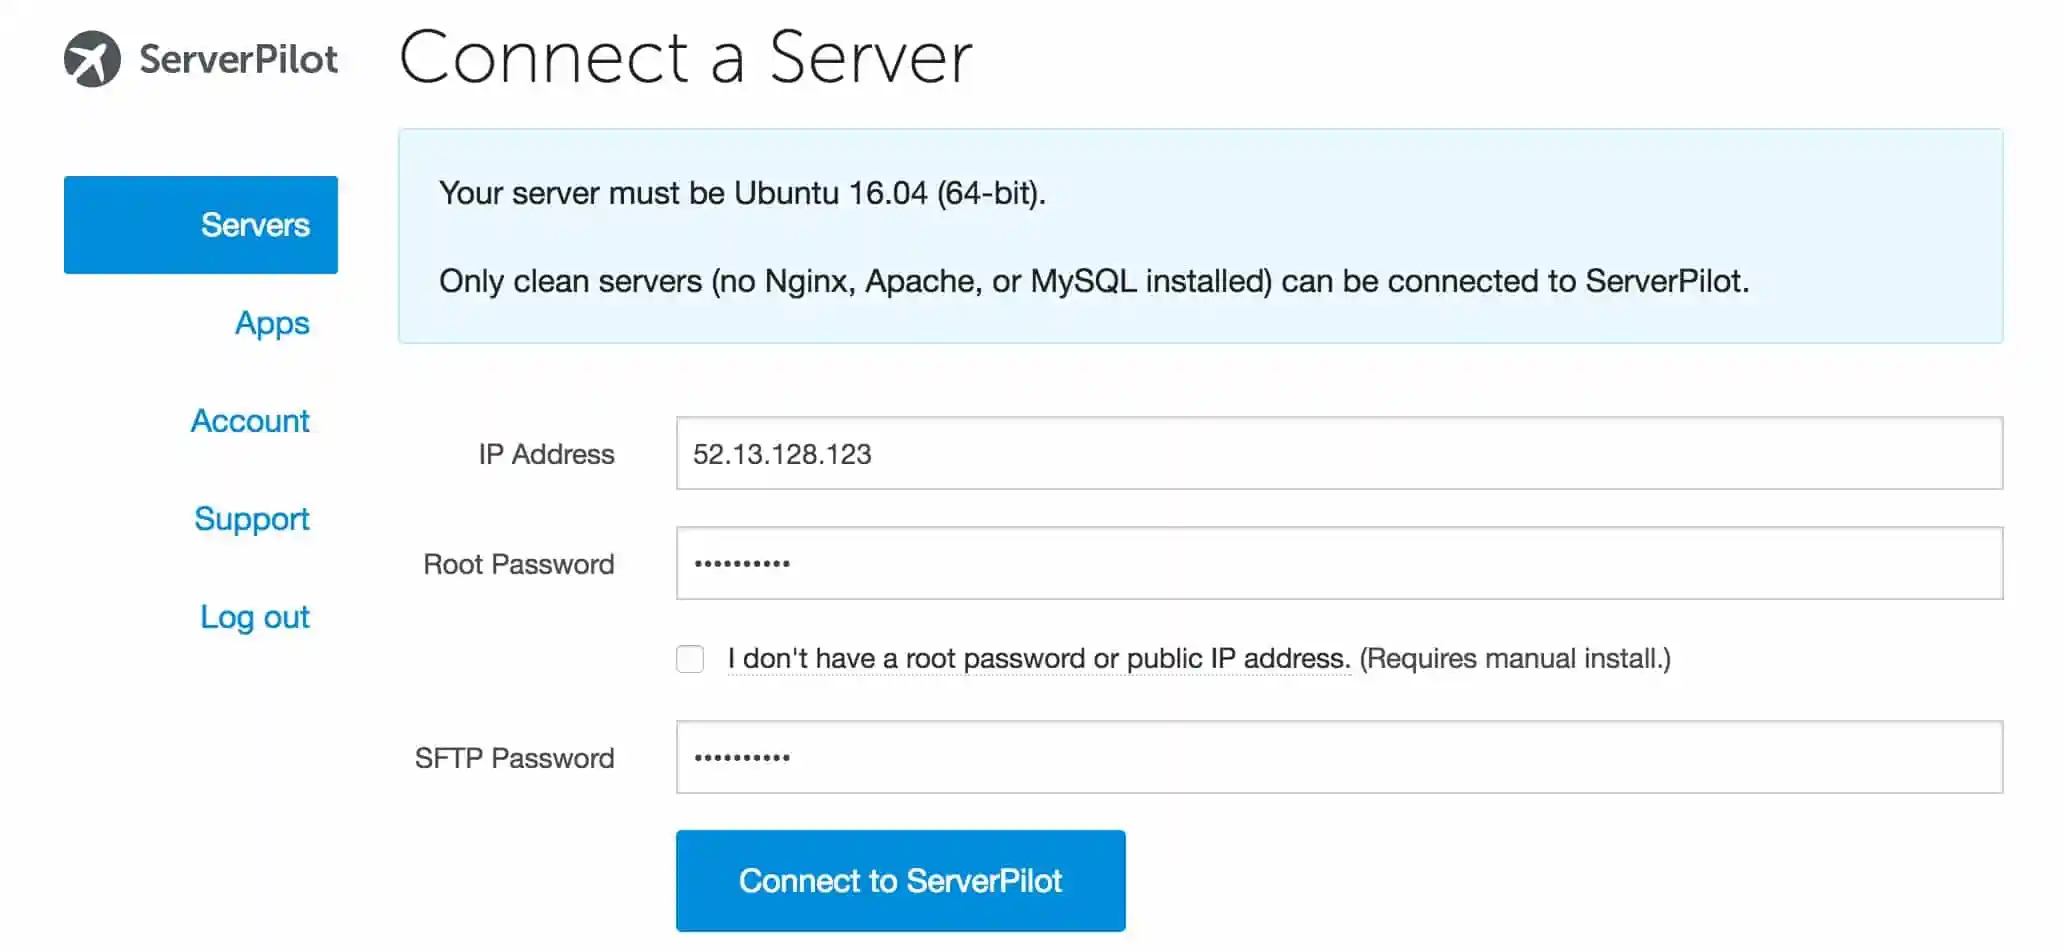Go to the Account page
This screenshot has width=2064, height=952.
(250, 421)
